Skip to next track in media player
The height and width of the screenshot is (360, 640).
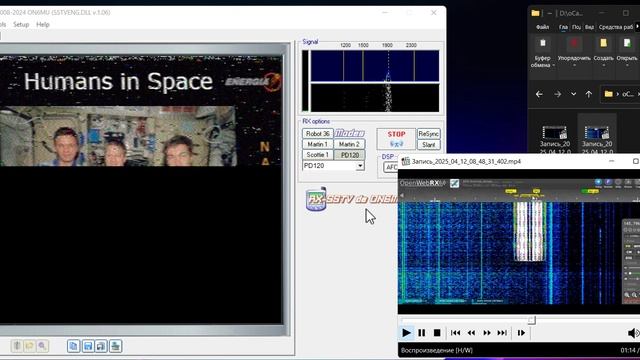pos(502,333)
